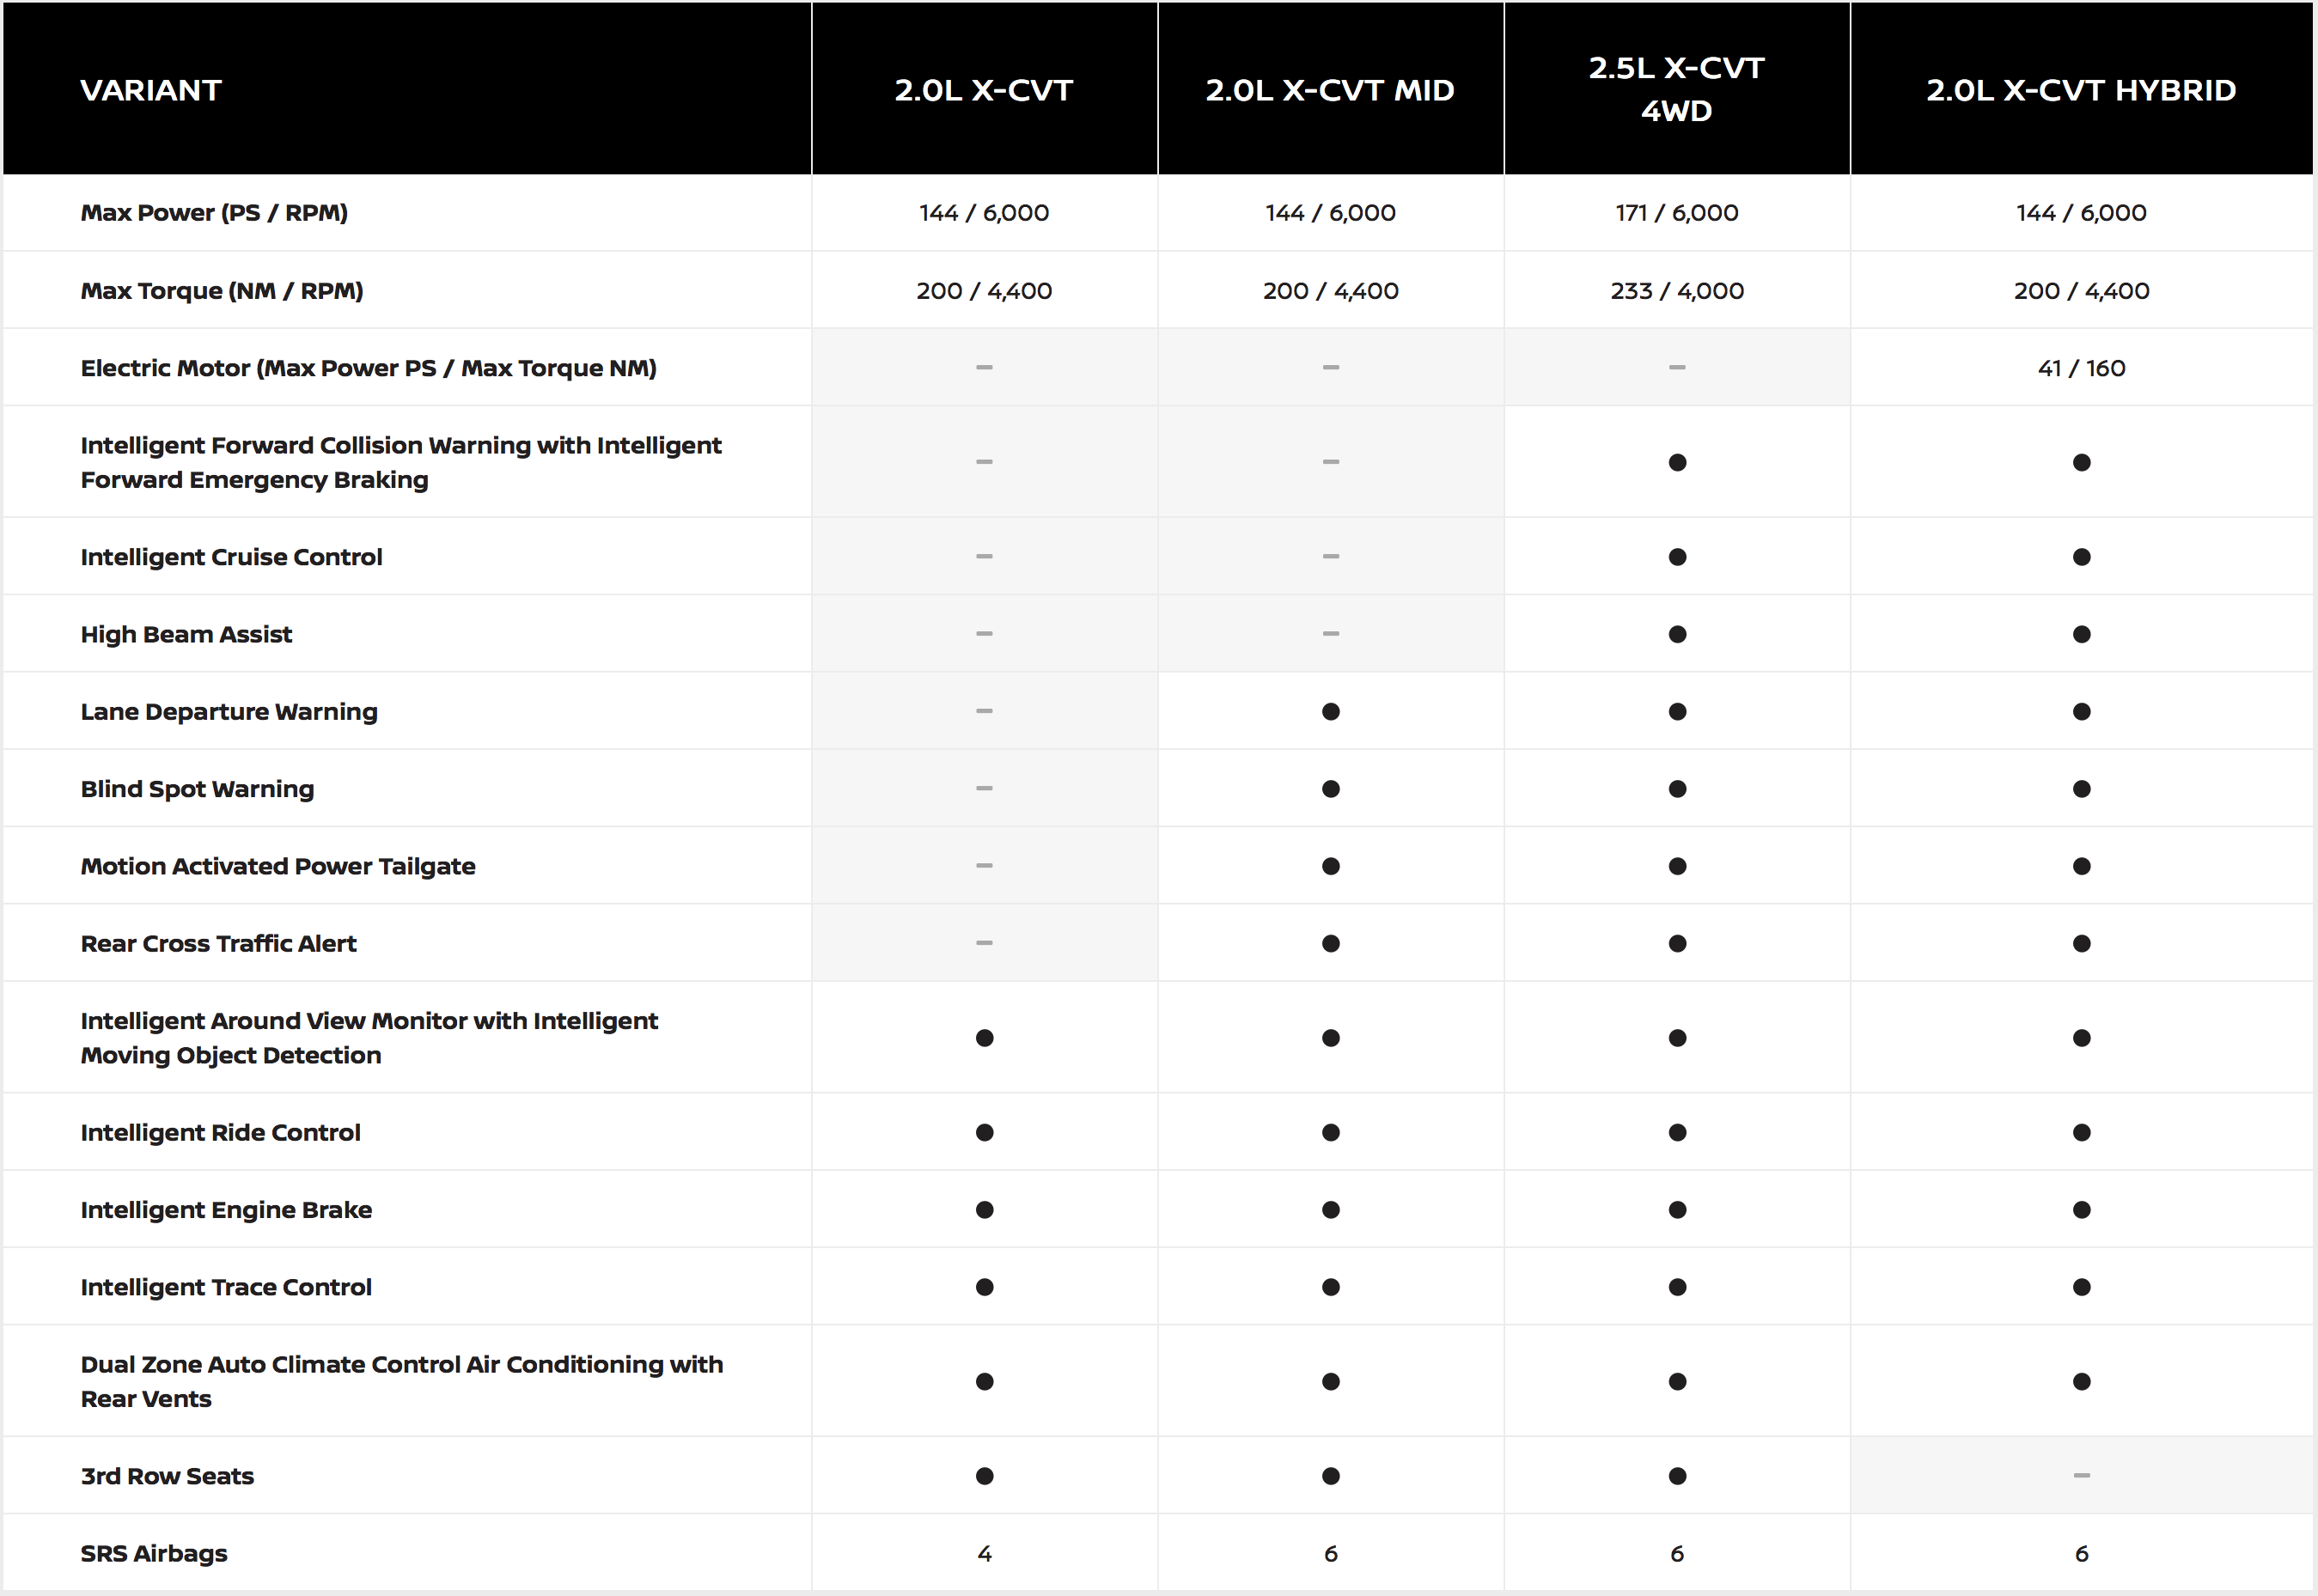2318x1596 pixels.
Task: Select the 41 / 160 electric motor value
Action: click(2081, 368)
